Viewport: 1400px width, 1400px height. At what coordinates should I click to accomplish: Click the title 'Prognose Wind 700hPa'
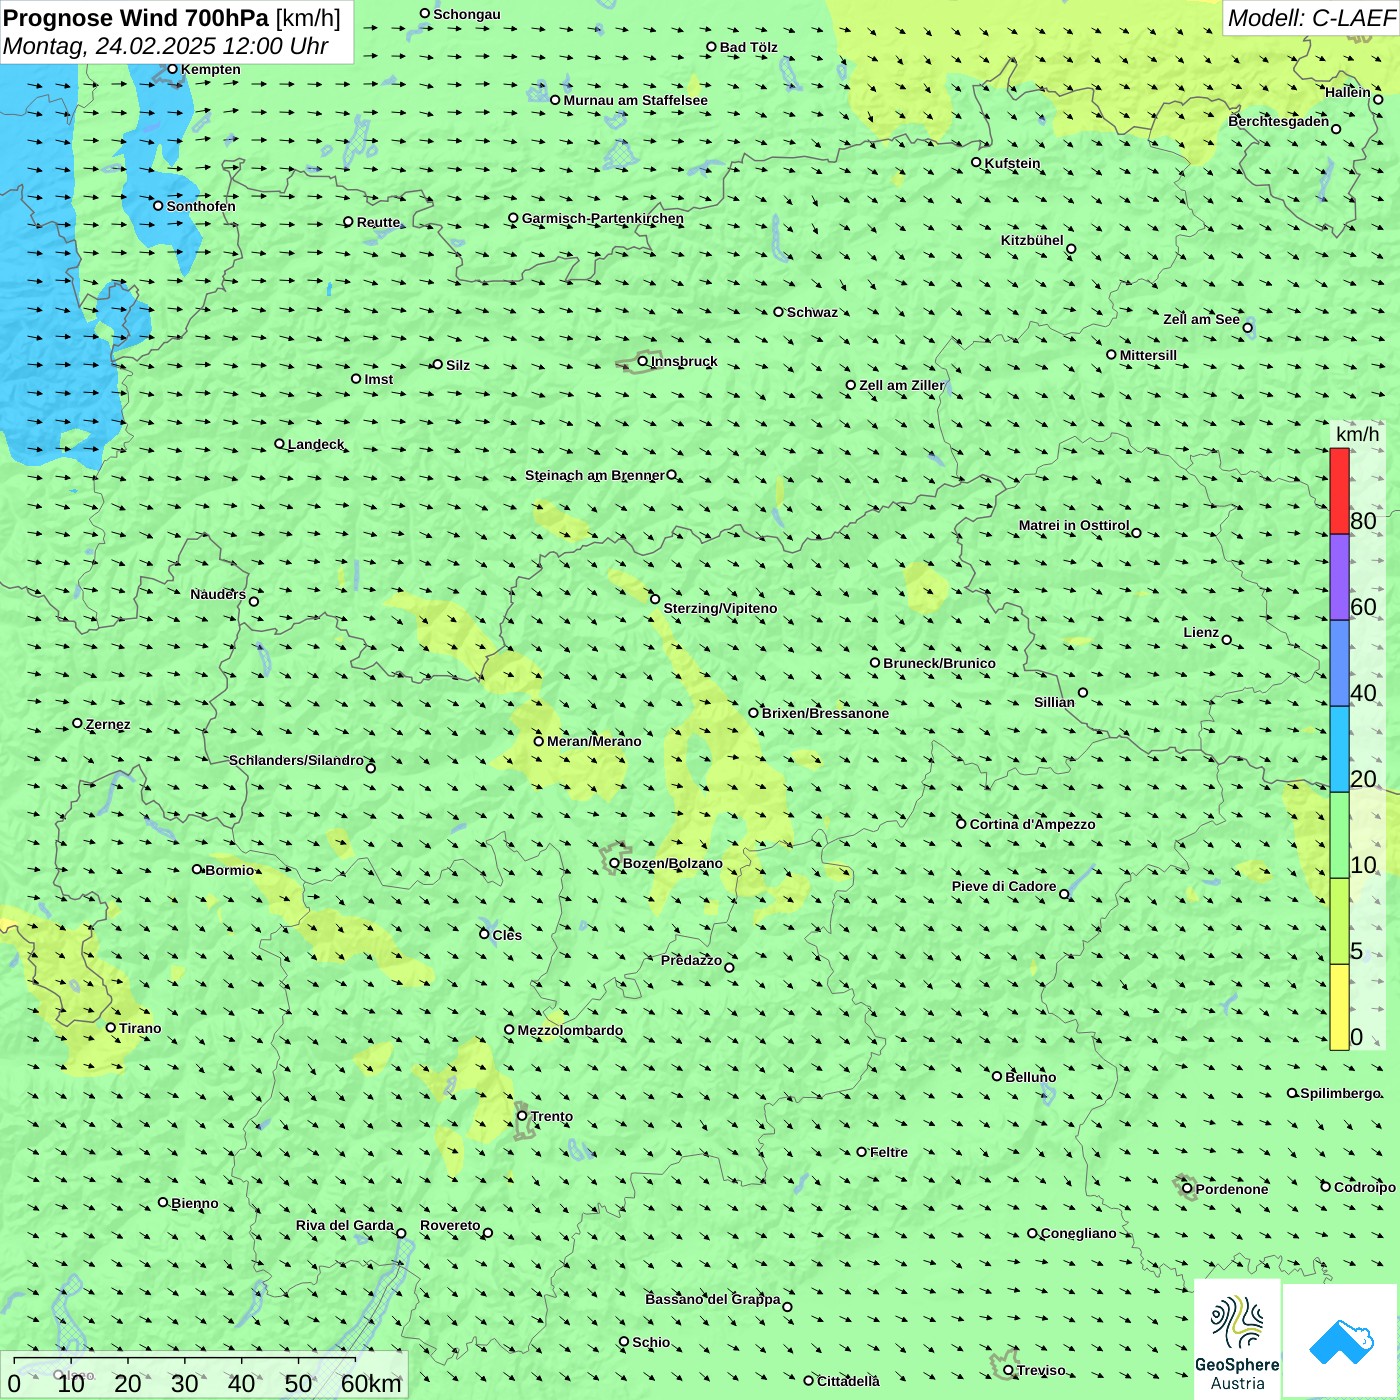(x=137, y=18)
